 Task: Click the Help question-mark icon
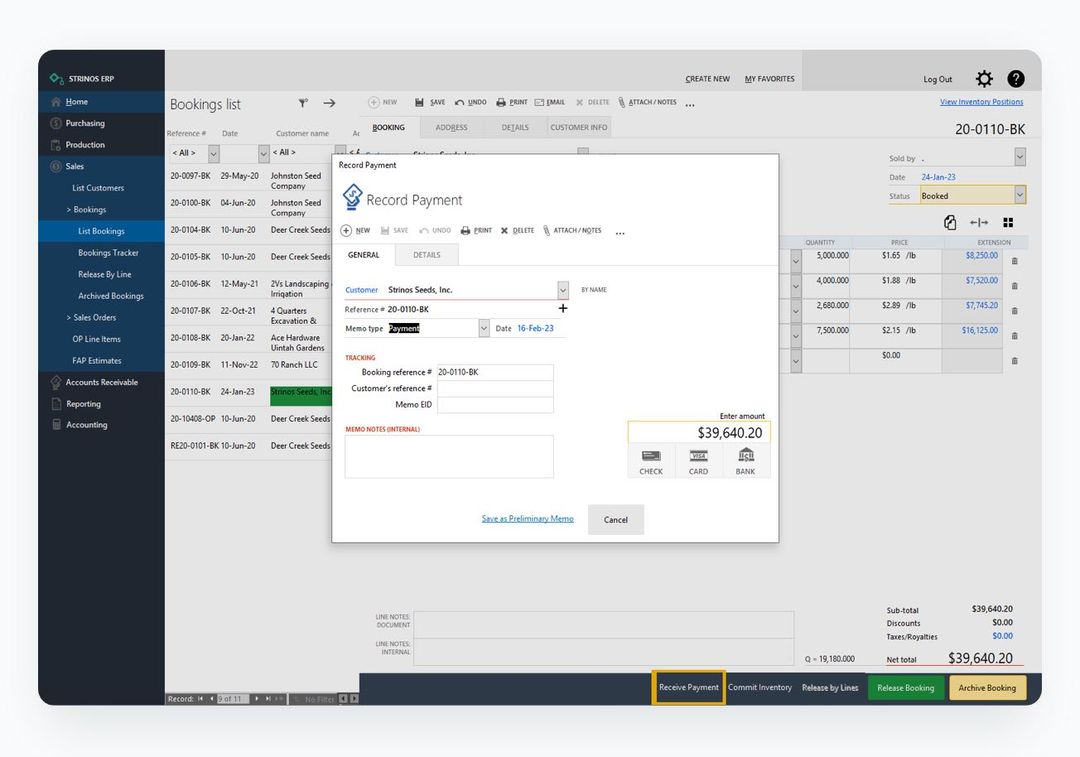coord(1017,78)
